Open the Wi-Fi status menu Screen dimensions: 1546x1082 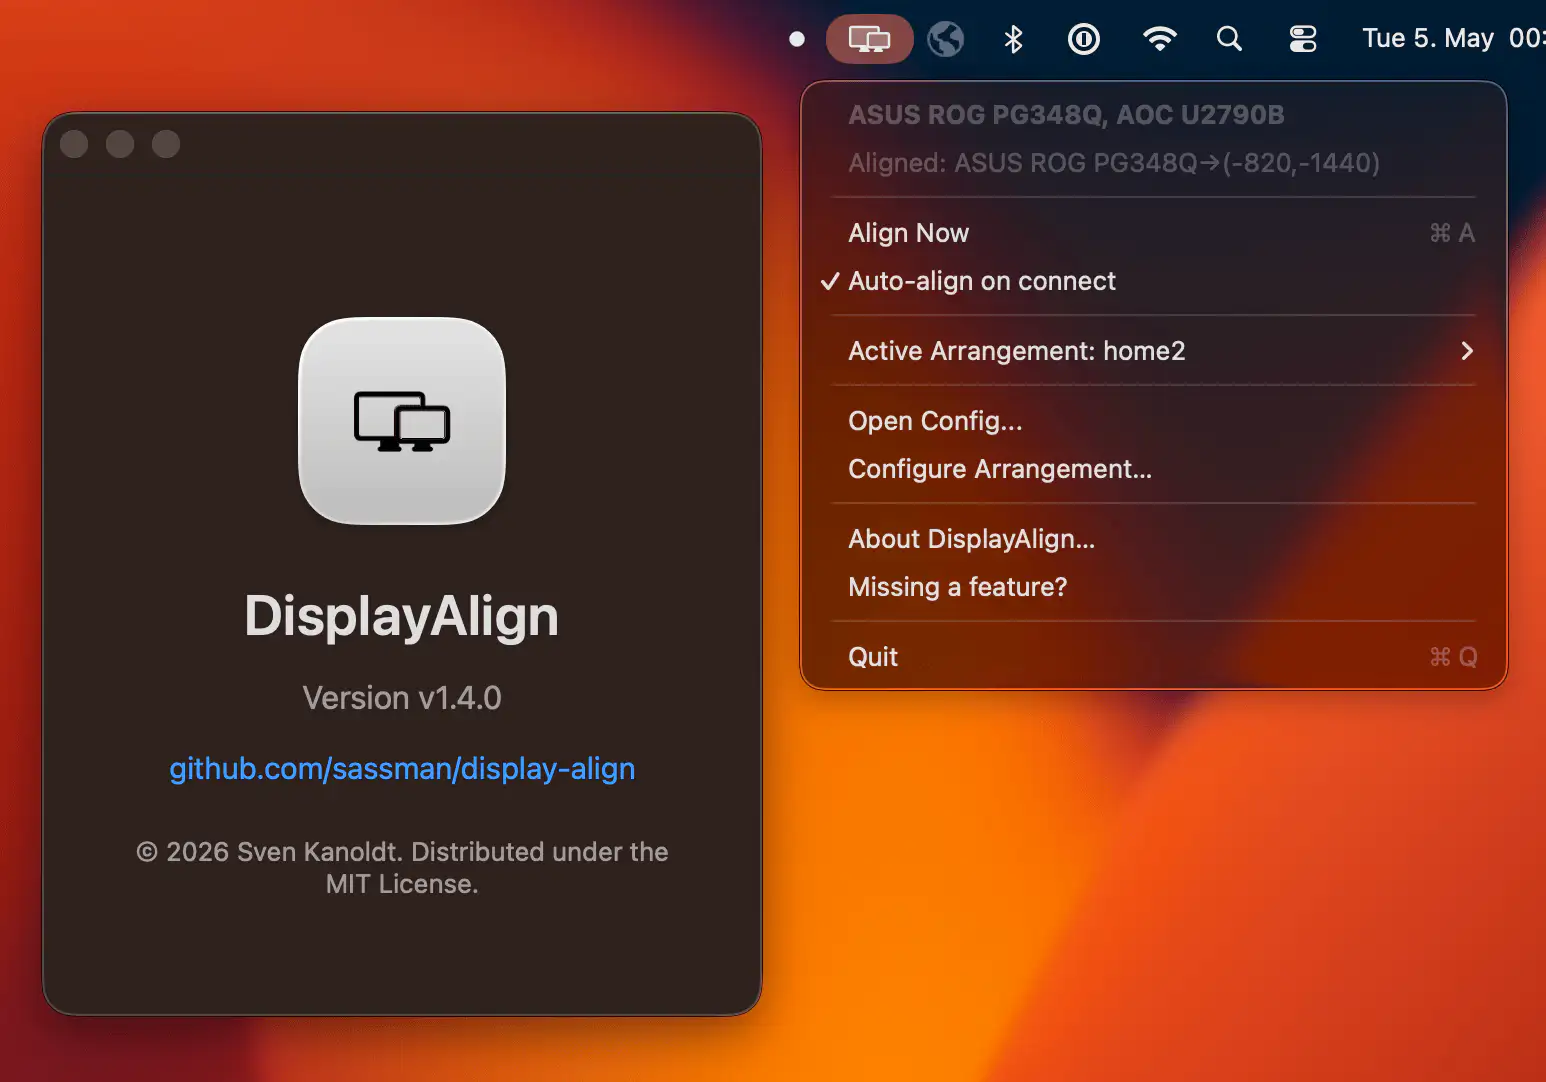1159,39
